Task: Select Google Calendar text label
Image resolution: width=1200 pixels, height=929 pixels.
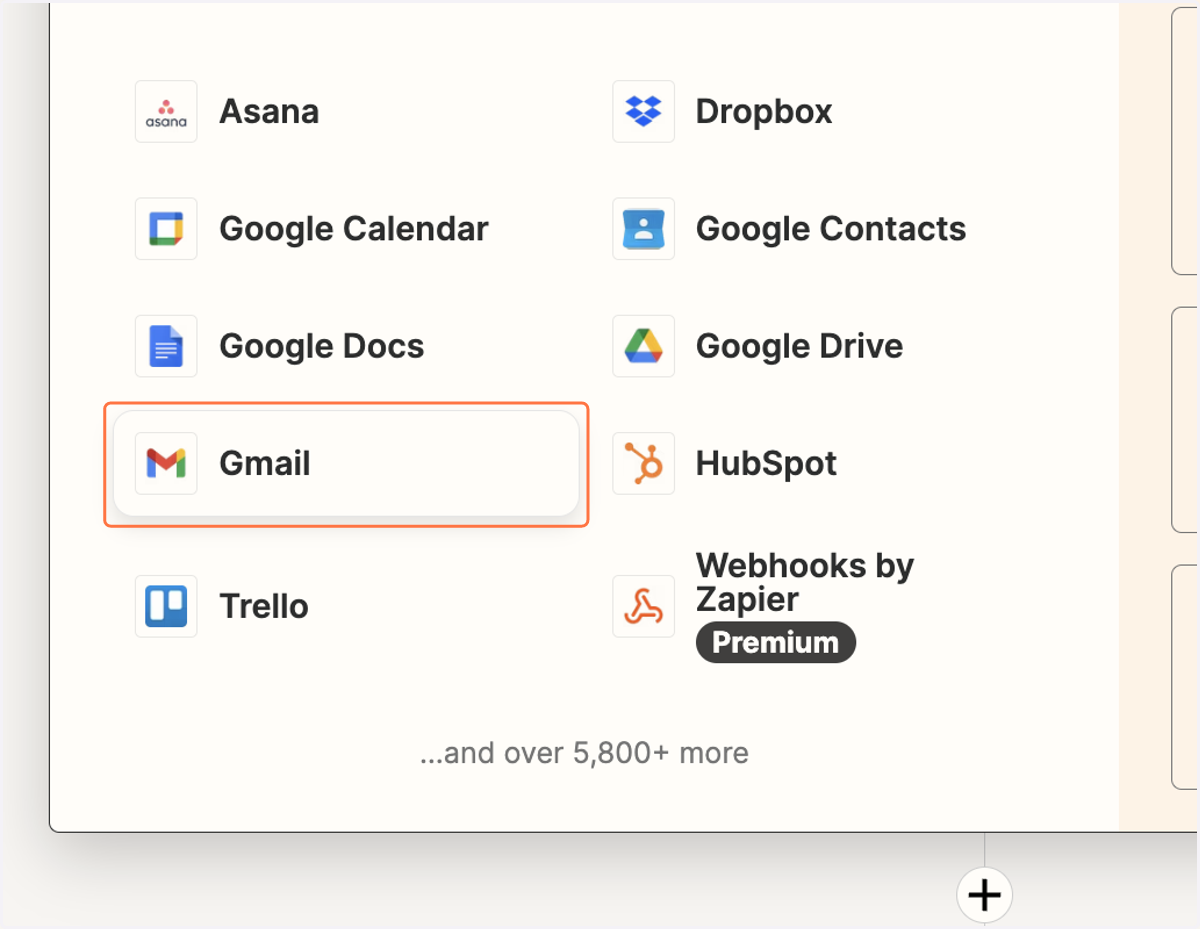Action: 354,229
